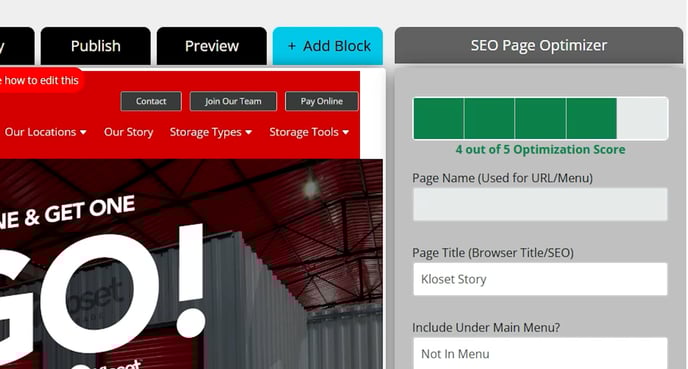The height and width of the screenshot is (369, 688).
Task: Expand the Storage Types dropdown
Action: coord(211,132)
